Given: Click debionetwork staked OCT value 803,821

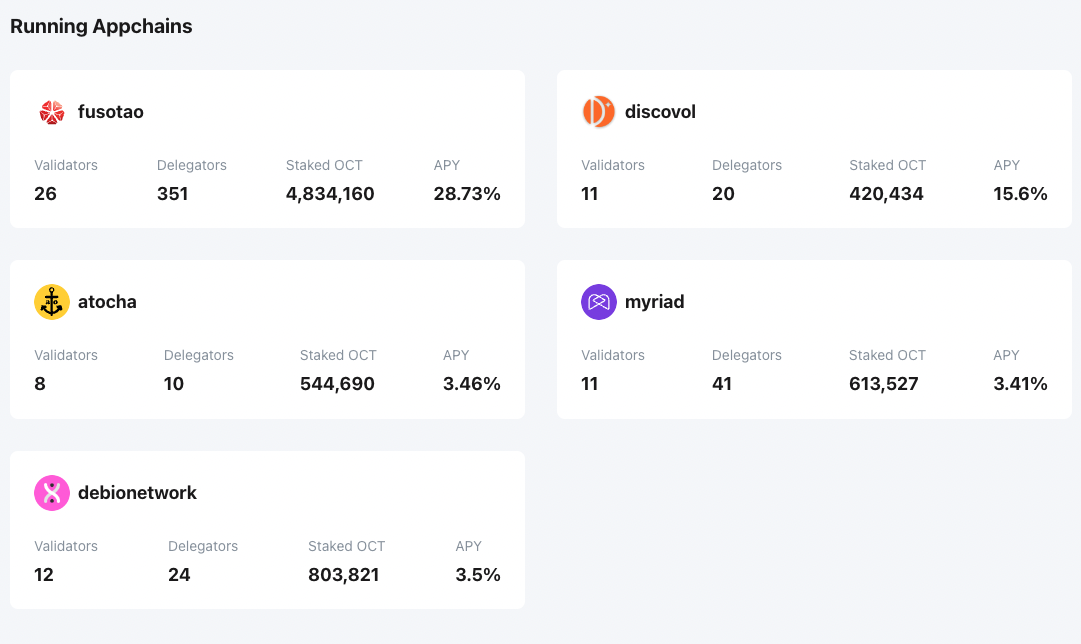Looking at the screenshot, I should click(x=344, y=575).
